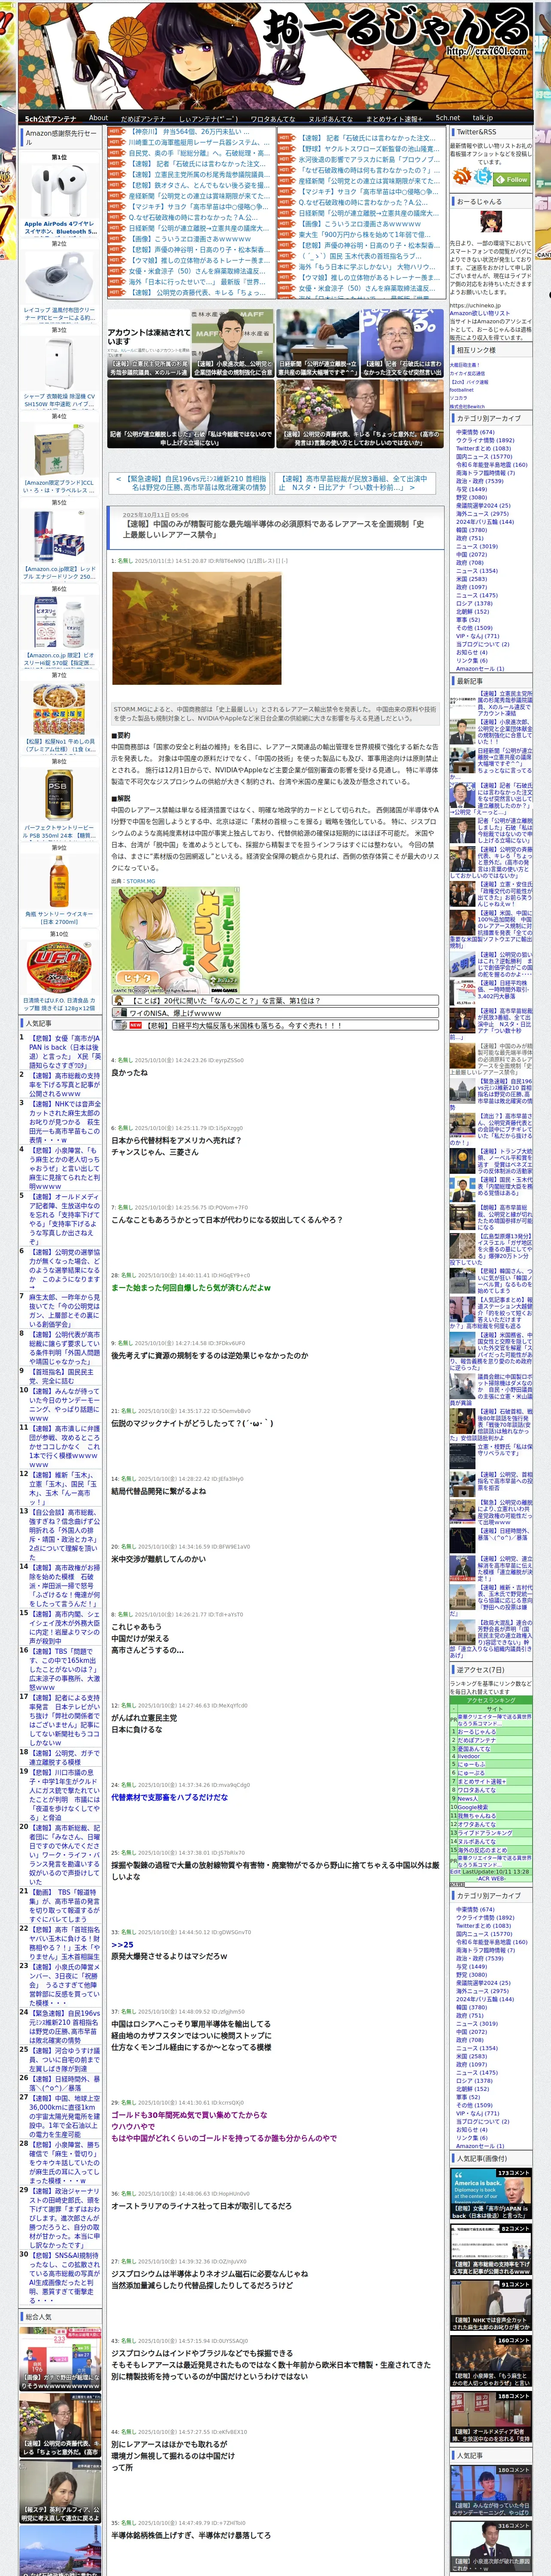Click 我無ちゃんねる in the access ranking table
This screenshot has width=551, height=2576.
477,1816
